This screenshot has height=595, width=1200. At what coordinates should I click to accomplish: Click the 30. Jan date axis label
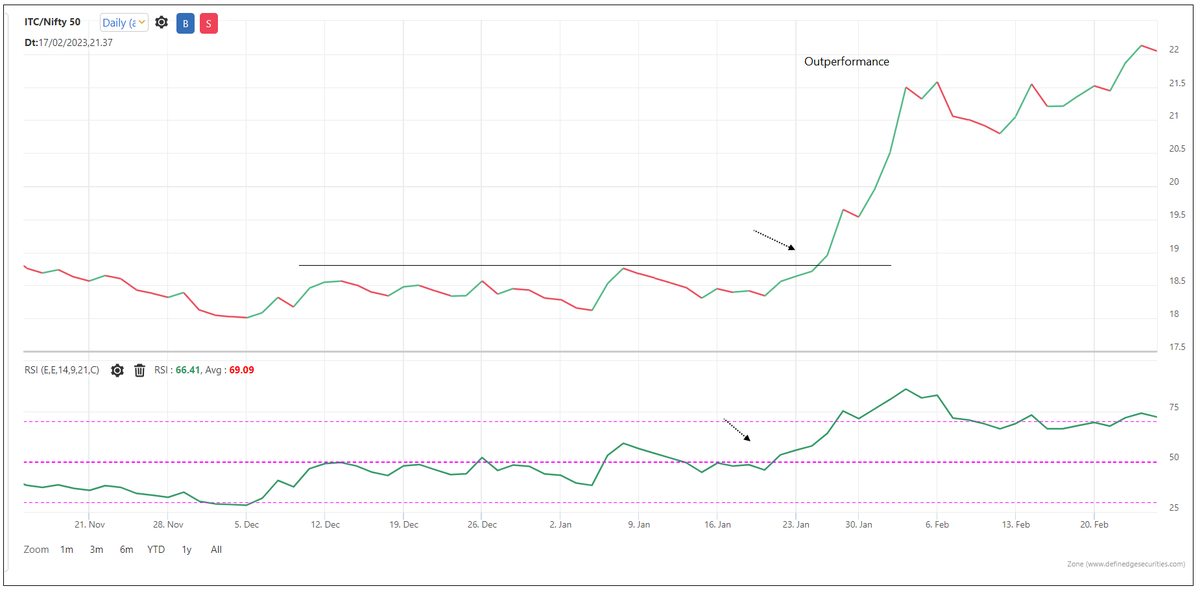(859, 524)
